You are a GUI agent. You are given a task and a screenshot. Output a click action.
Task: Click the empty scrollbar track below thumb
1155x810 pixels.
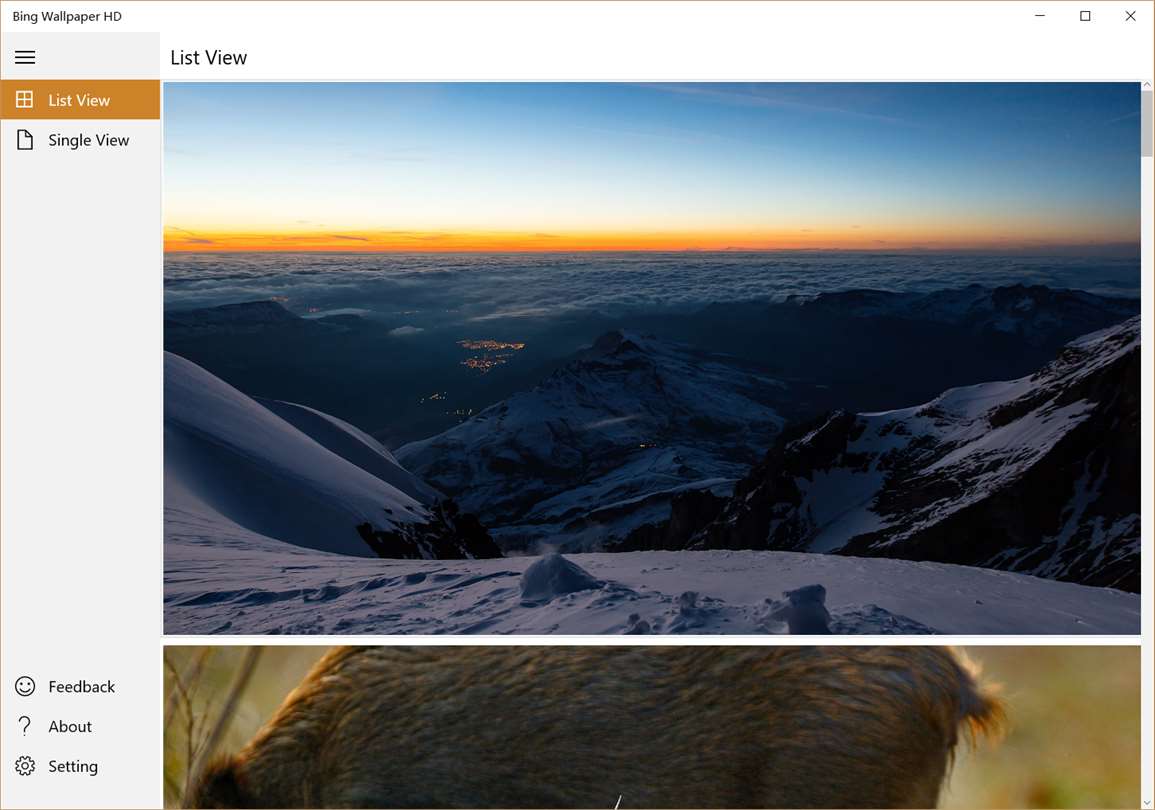point(1147,477)
